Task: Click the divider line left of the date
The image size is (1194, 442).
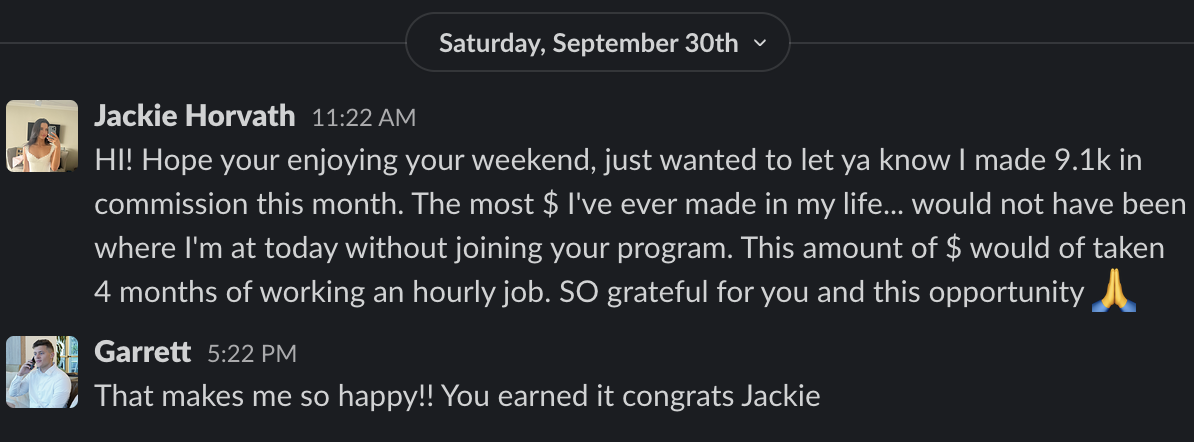Action: coord(200,43)
